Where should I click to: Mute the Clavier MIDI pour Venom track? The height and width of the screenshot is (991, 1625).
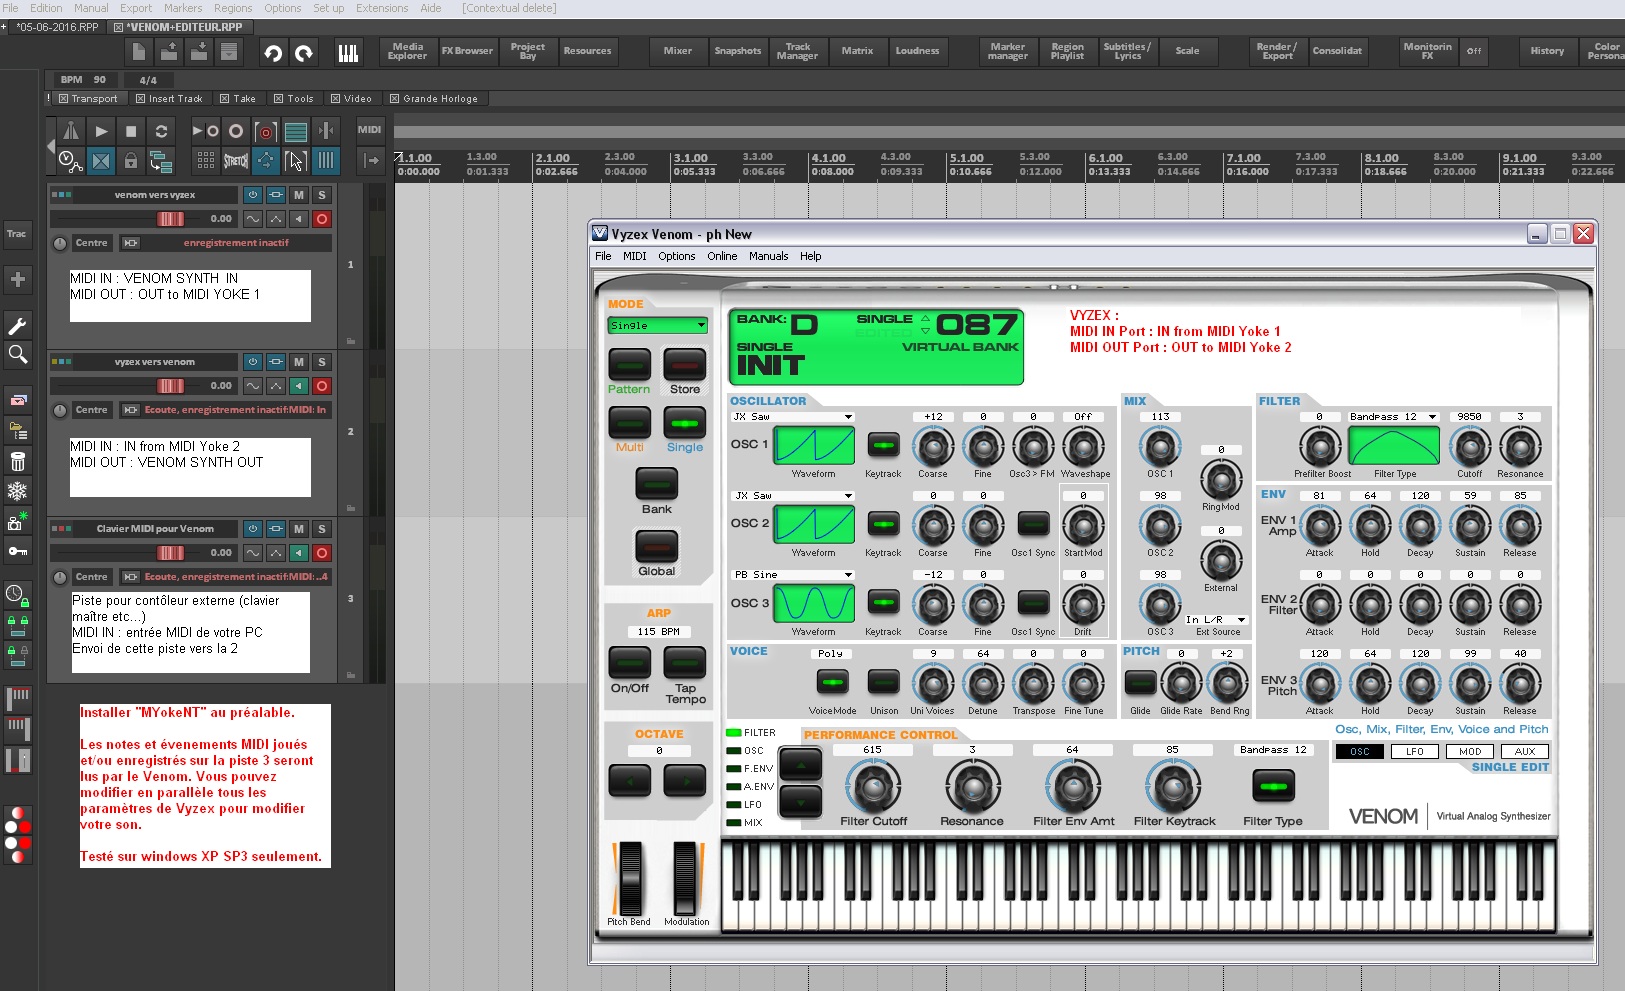pos(299,529)
